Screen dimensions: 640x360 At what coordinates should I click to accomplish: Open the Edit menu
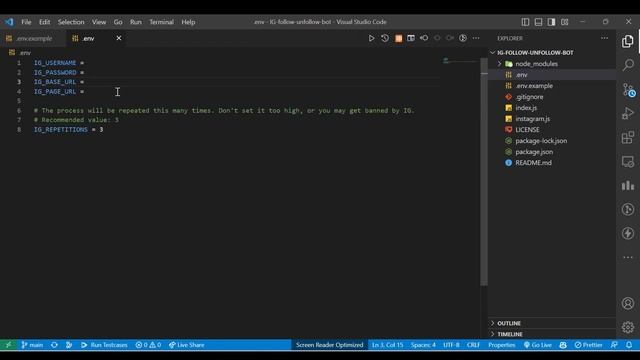click(x=44, y=22)
